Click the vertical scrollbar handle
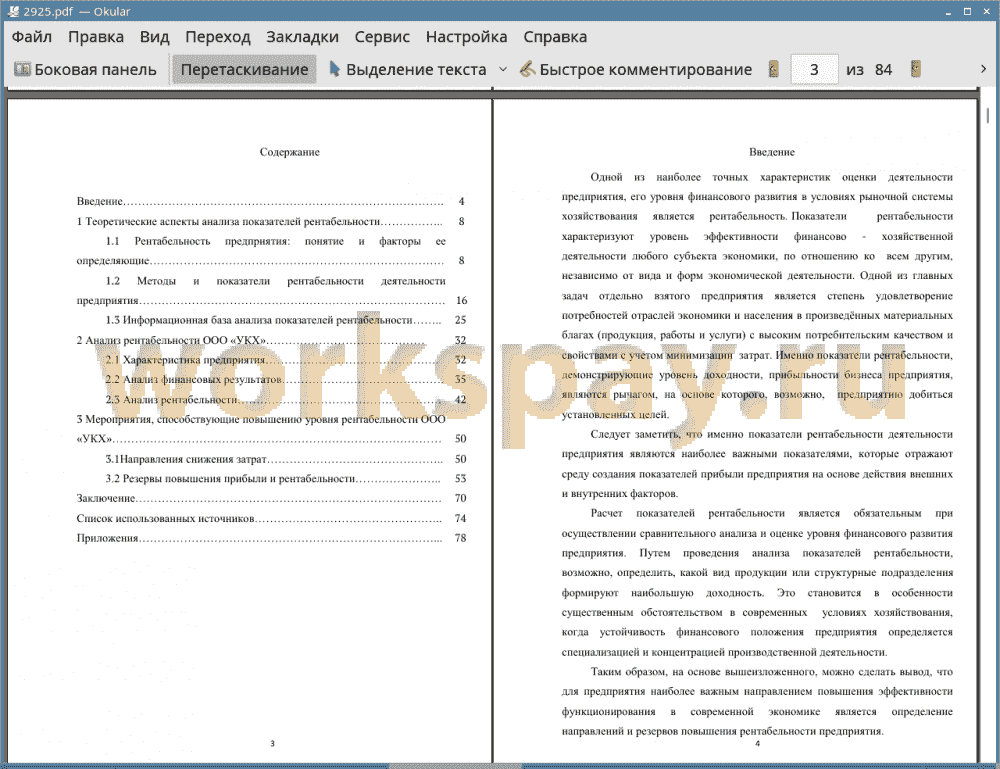This screenshot has width=1000, height=769. [x=988, y=115]
